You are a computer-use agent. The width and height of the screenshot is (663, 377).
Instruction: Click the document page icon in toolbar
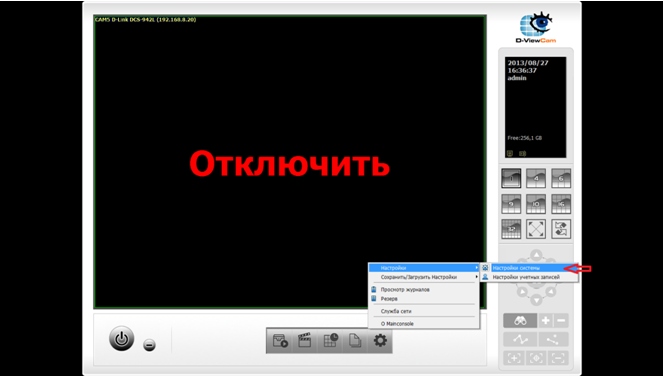coord(355,340)
